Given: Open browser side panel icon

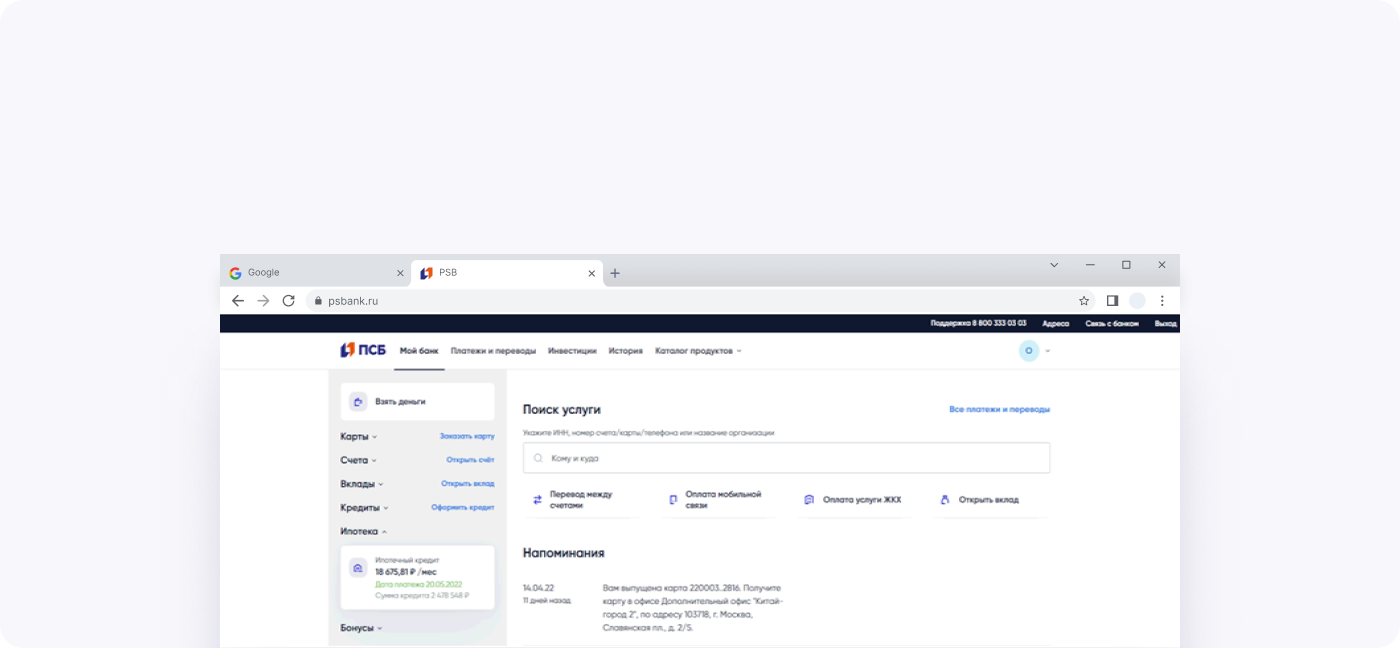Looking at the screenshot, I should (1112, 301).
